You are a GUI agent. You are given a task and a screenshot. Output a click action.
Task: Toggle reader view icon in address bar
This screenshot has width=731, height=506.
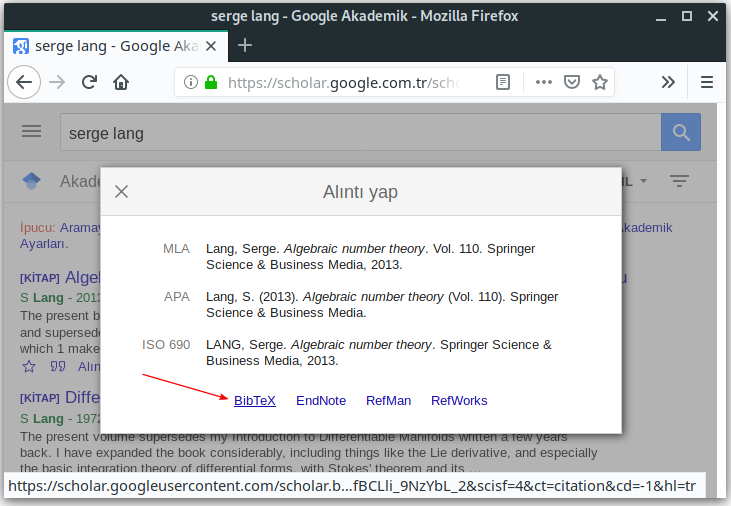tap(503, 83)
